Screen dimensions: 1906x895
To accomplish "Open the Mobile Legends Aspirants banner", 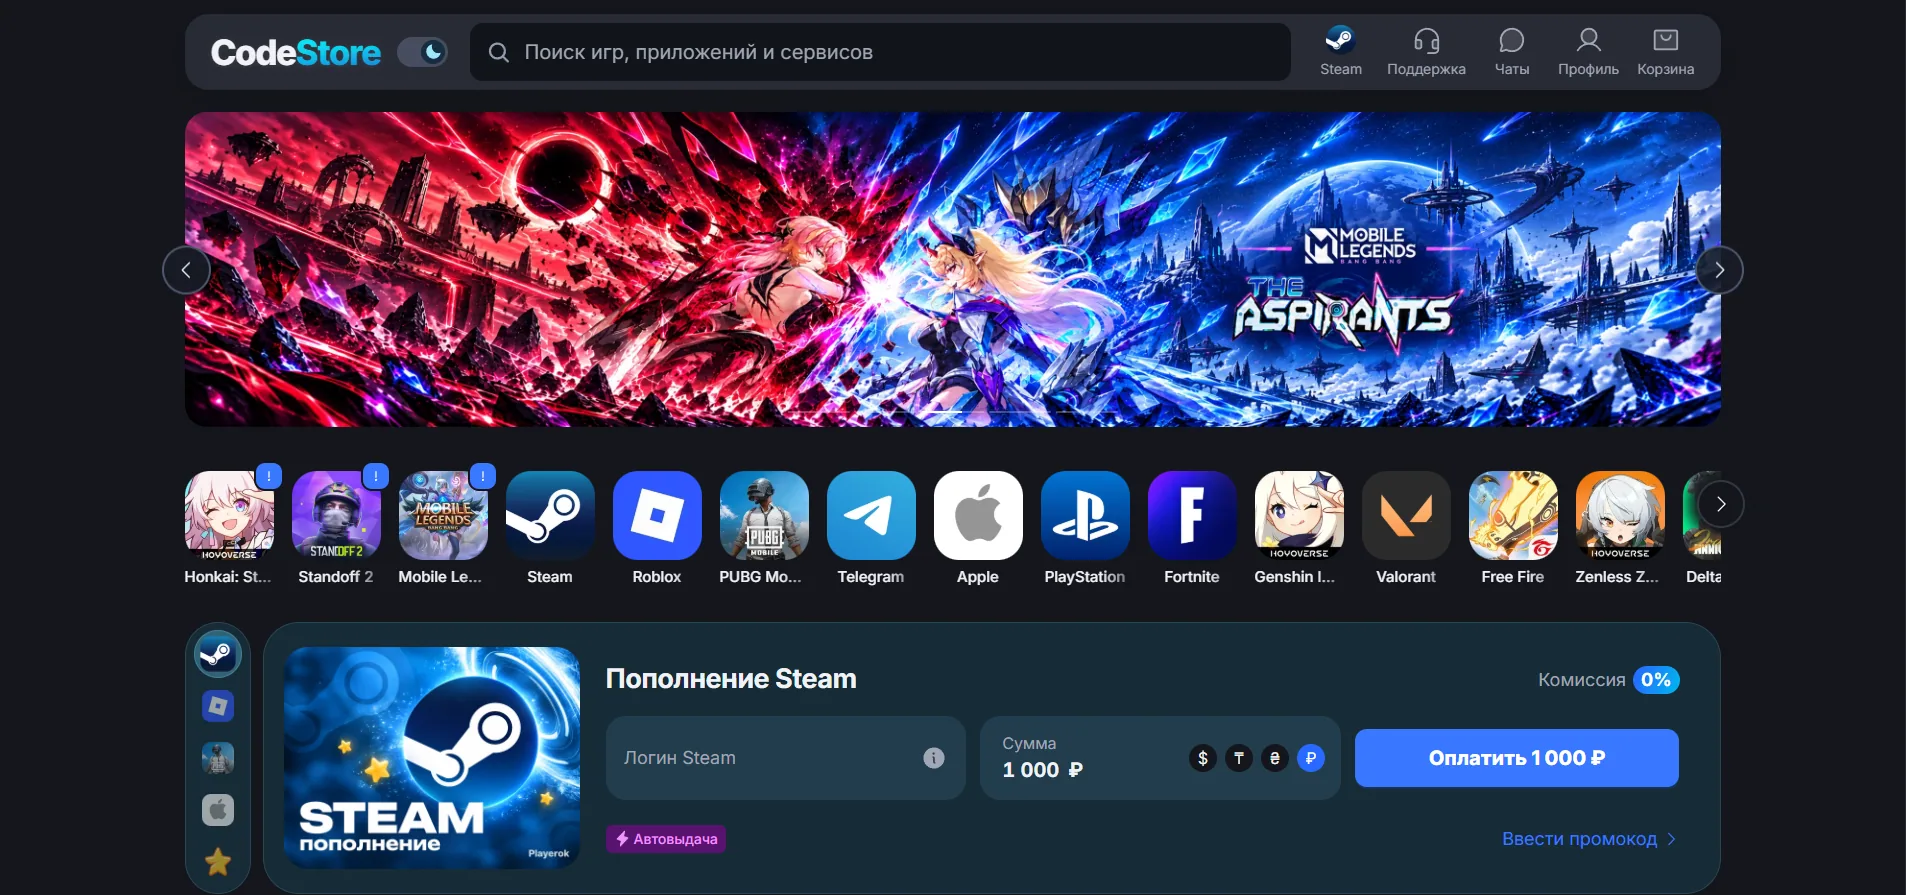I will tap(952, 269).
